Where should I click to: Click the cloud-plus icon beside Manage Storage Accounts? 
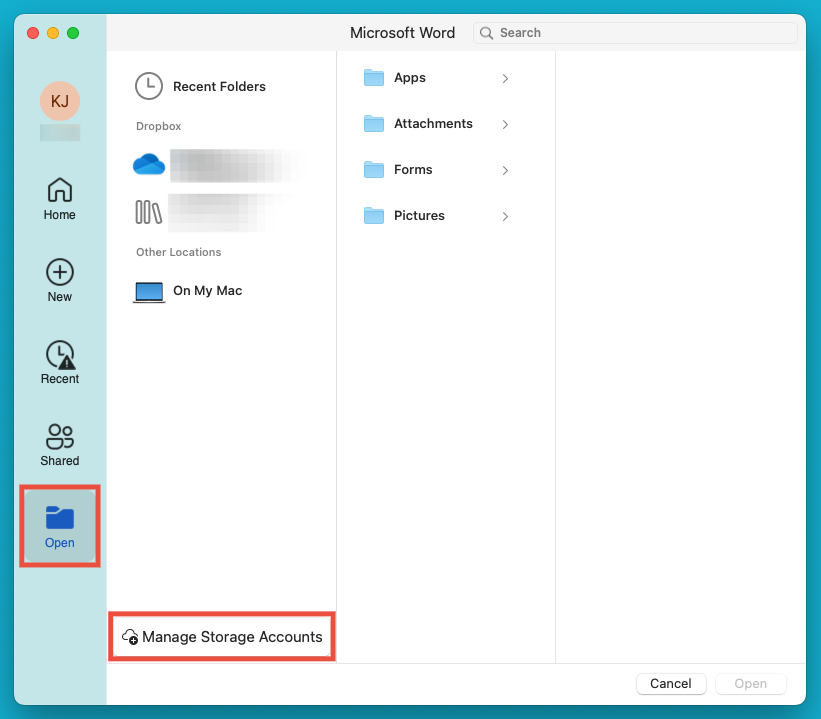[130, 636]
